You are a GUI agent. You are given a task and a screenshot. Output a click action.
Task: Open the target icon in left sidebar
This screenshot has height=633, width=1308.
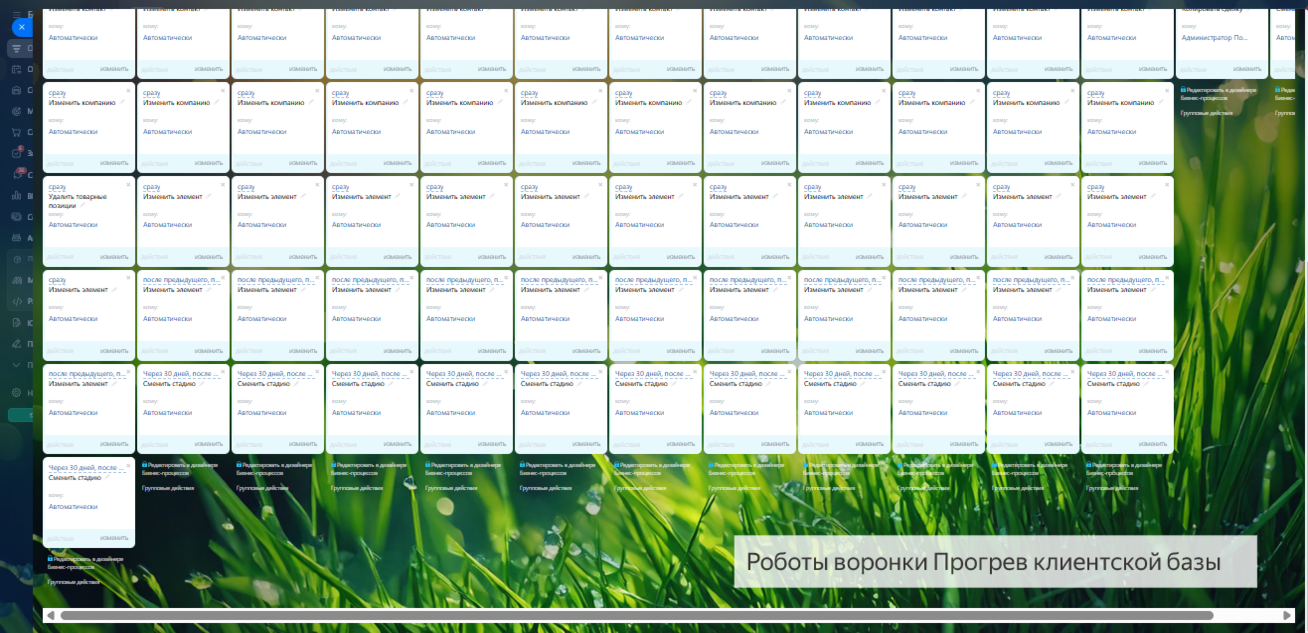17,111
